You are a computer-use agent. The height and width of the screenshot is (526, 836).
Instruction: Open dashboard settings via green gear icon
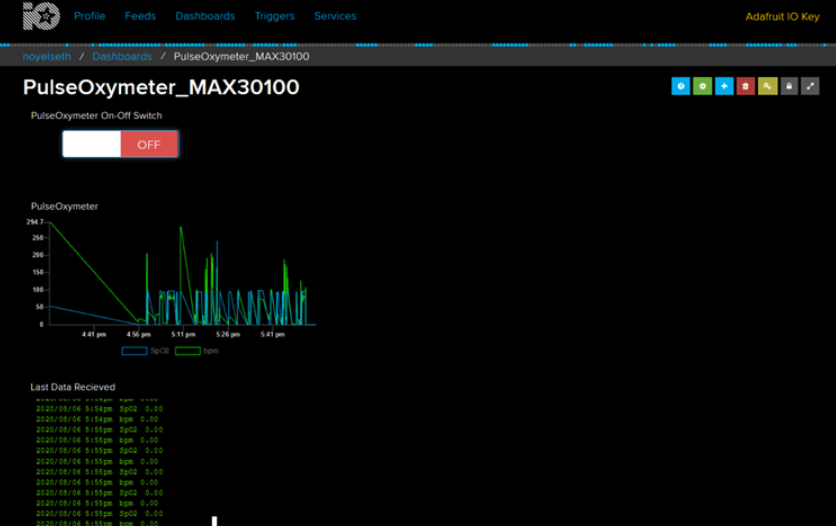[703, 87]
